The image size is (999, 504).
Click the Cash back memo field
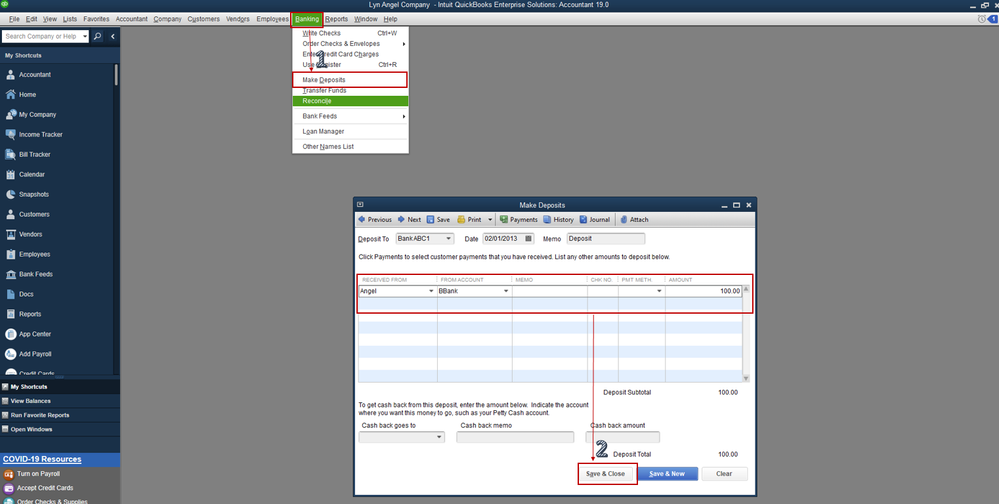[515, 437]
